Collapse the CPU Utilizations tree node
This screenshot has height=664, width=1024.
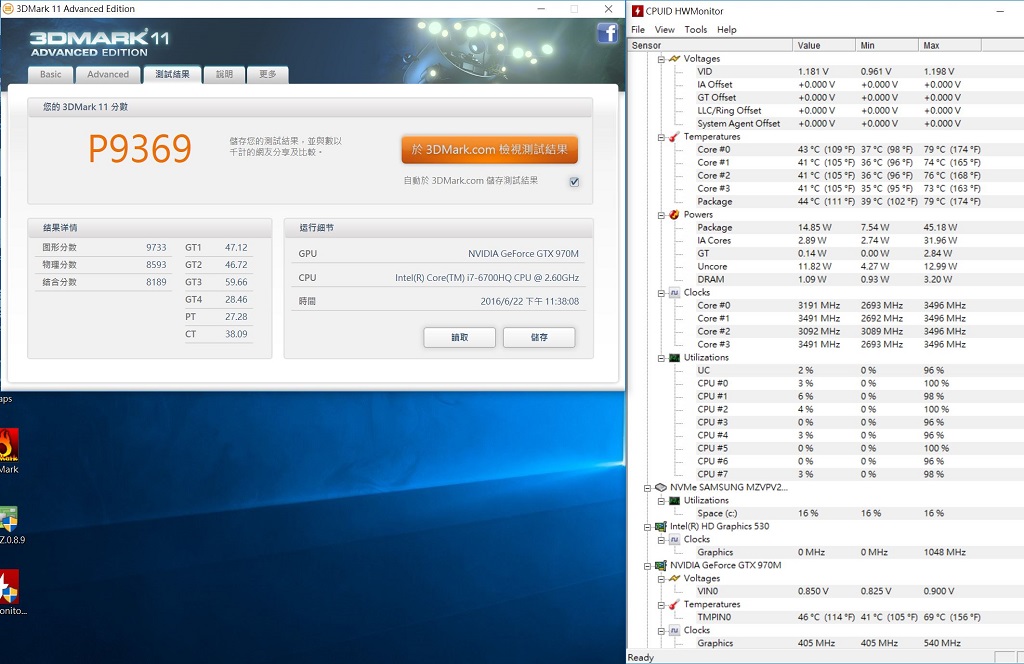pyautogui.click(x=661, y=358)
